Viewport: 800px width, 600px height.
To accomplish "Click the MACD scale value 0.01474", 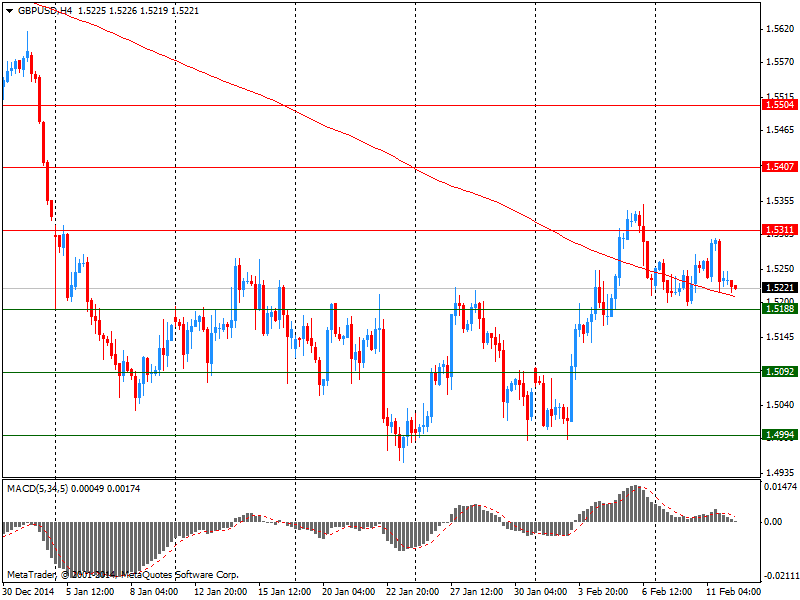I will tap(780, 487).
